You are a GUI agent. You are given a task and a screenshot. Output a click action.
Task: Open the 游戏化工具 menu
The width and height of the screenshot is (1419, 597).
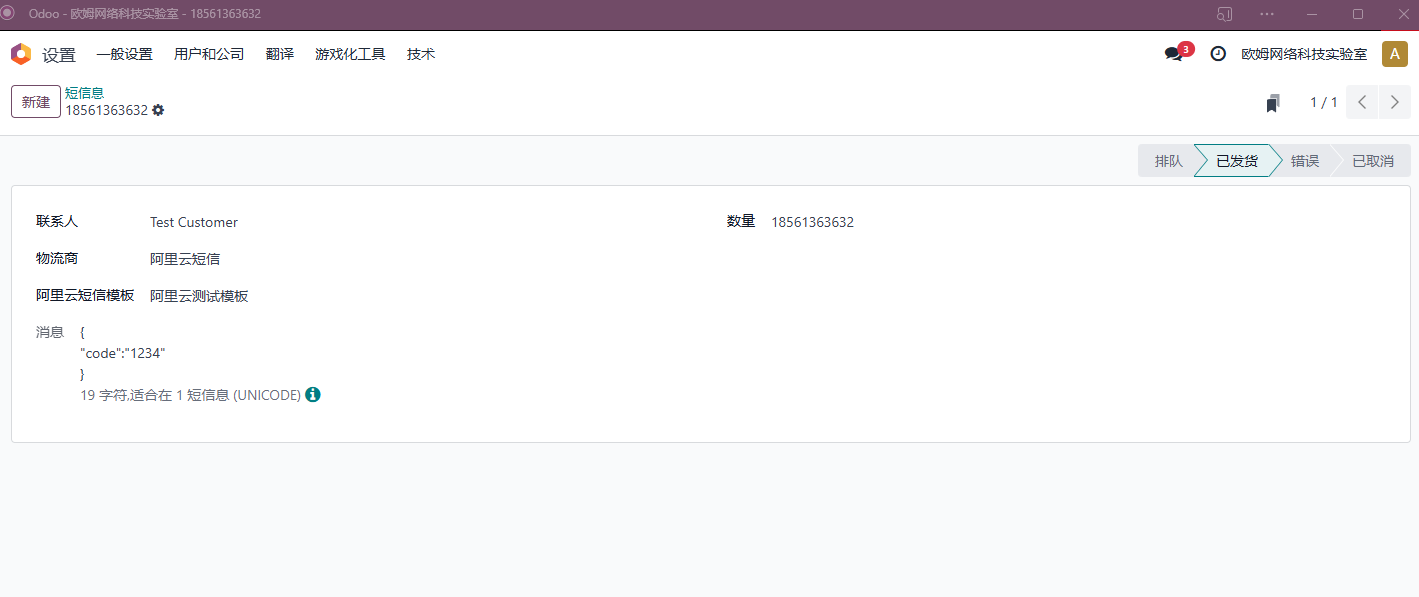click(x=350, y=54)
